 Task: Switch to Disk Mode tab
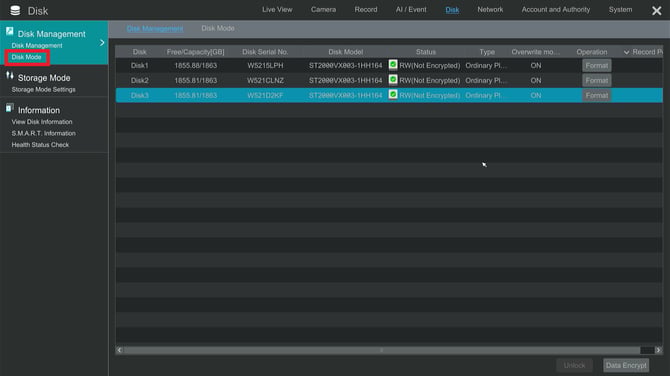(x=218, y=28)
